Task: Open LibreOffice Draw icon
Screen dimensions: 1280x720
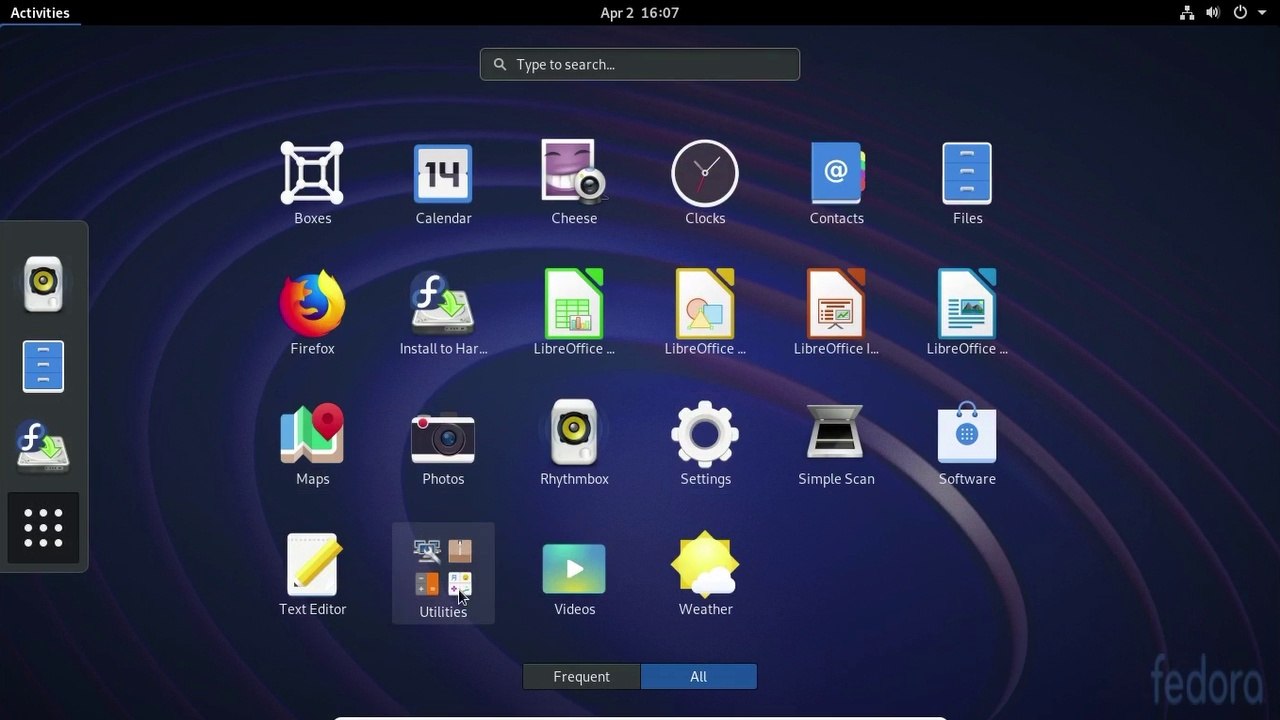Action: [705, 304]
